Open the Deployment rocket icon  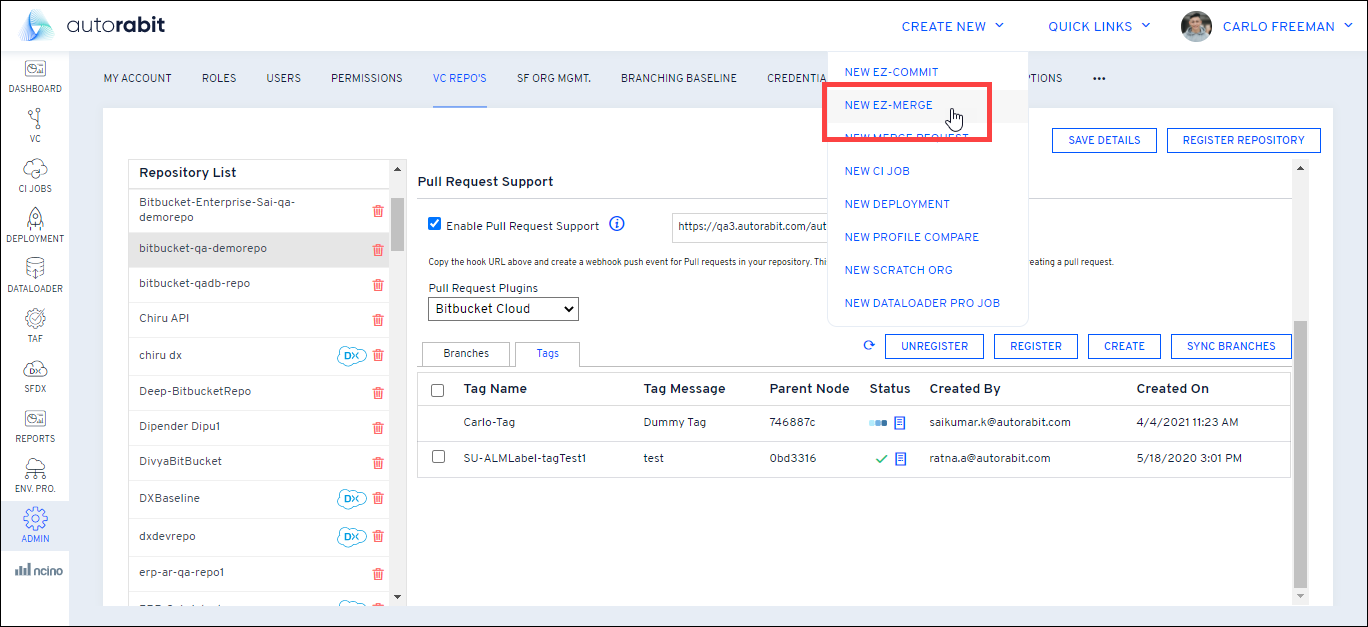click(x=35, y=224)
